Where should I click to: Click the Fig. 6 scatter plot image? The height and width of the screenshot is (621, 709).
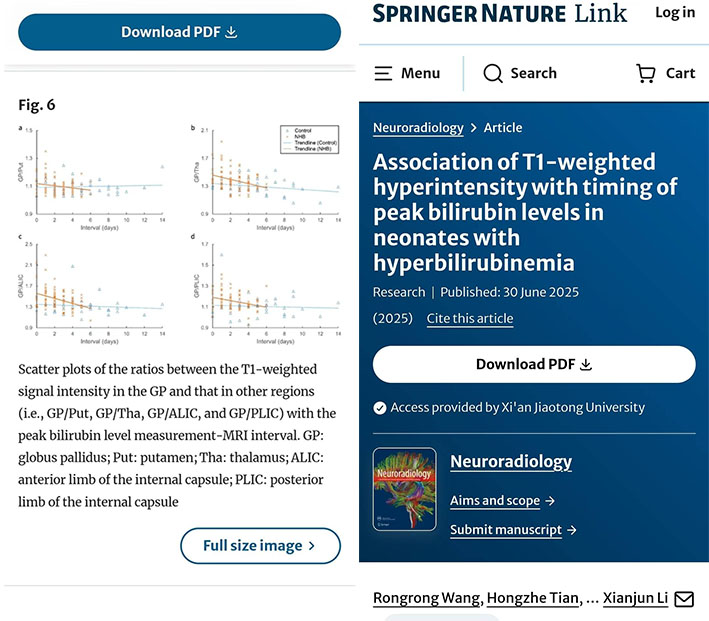click(x=180, y=234)
